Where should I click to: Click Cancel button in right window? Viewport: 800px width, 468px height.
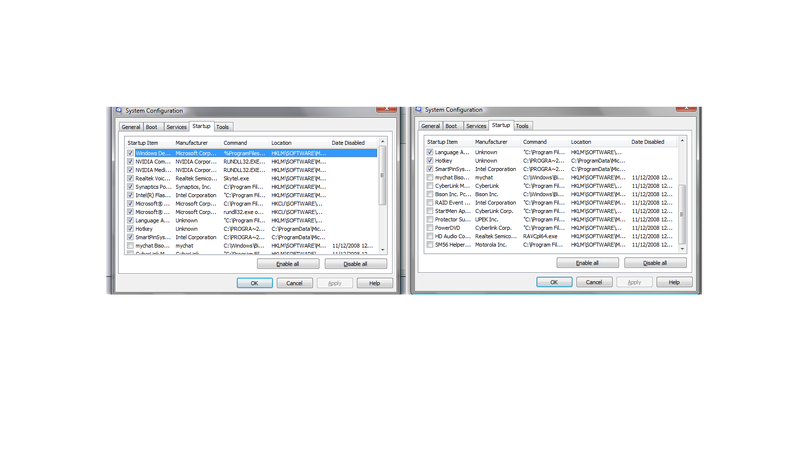pyautogui.click(x=594, y=282)
